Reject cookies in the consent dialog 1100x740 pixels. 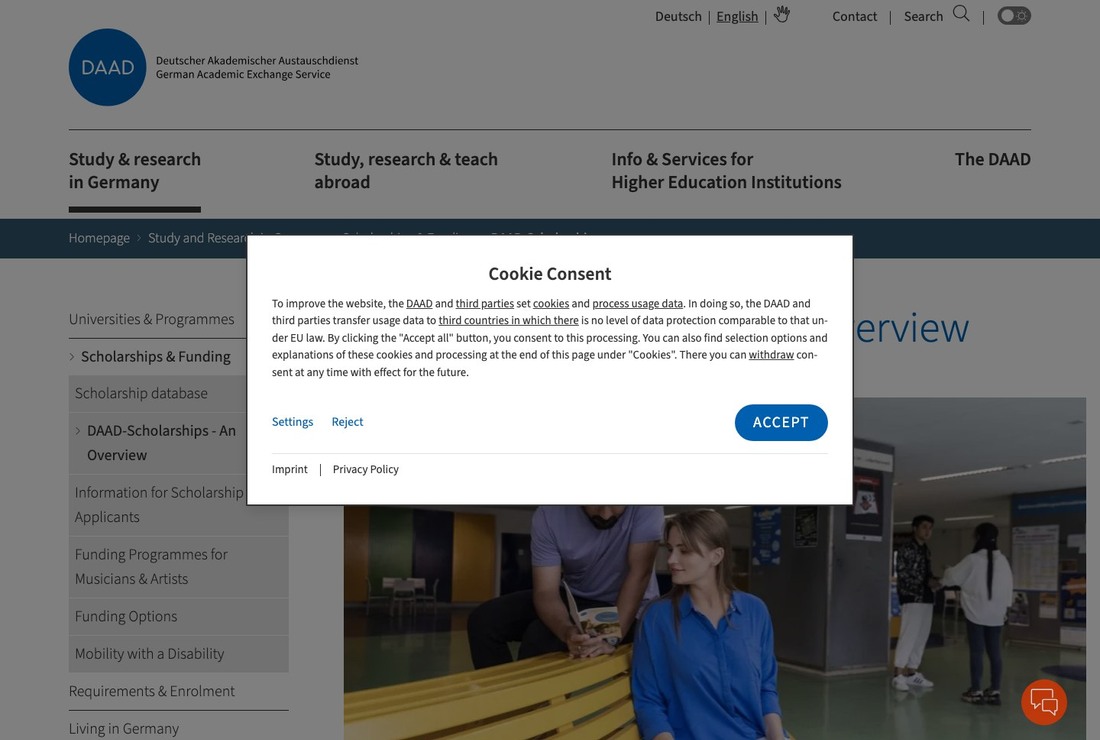[347, 422]
